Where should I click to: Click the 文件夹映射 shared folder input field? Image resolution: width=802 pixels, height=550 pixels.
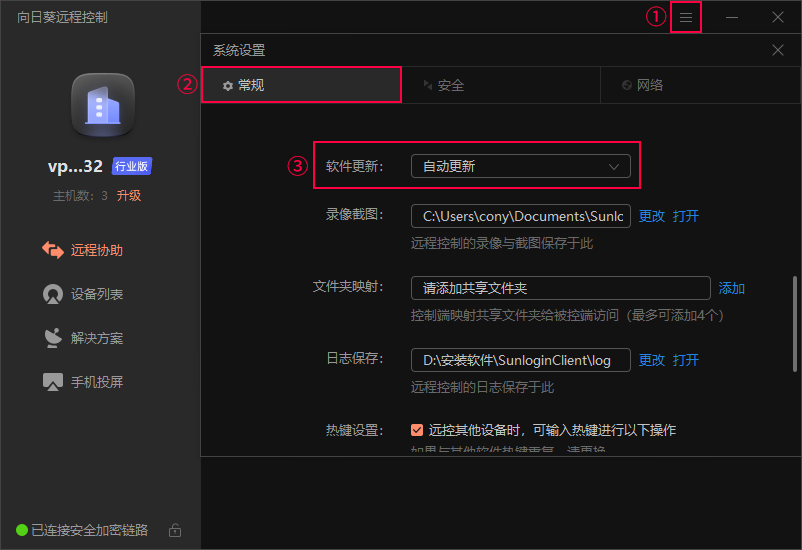coord(560,288)
